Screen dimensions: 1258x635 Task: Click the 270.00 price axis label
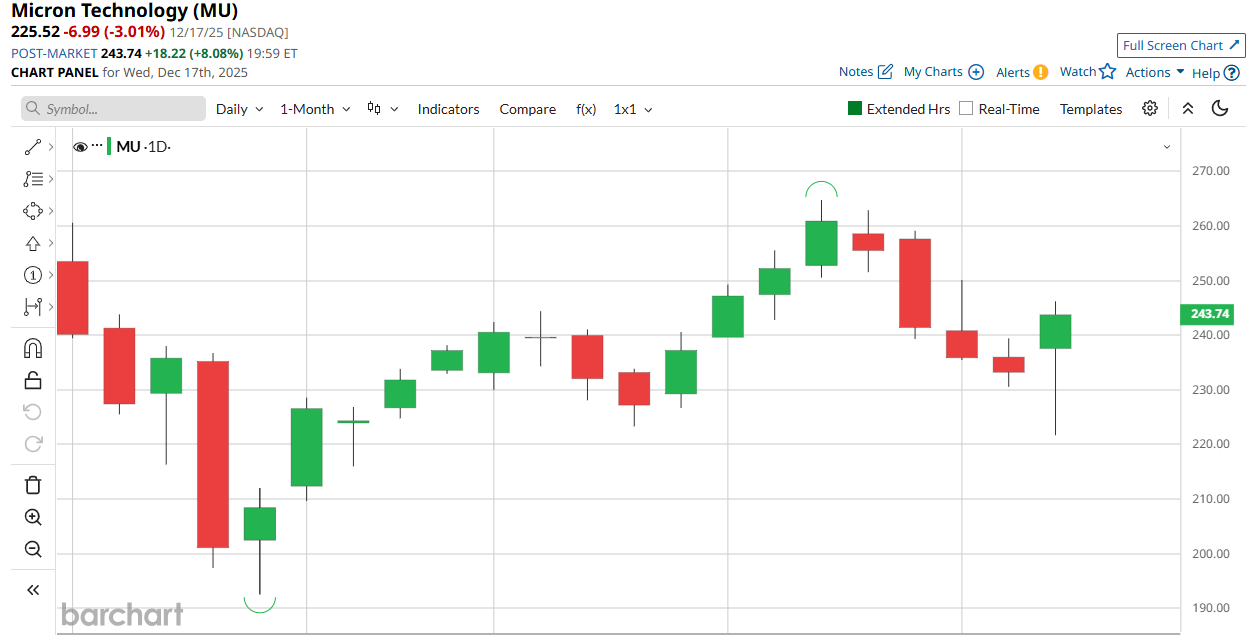click(x=1210, y=171)
